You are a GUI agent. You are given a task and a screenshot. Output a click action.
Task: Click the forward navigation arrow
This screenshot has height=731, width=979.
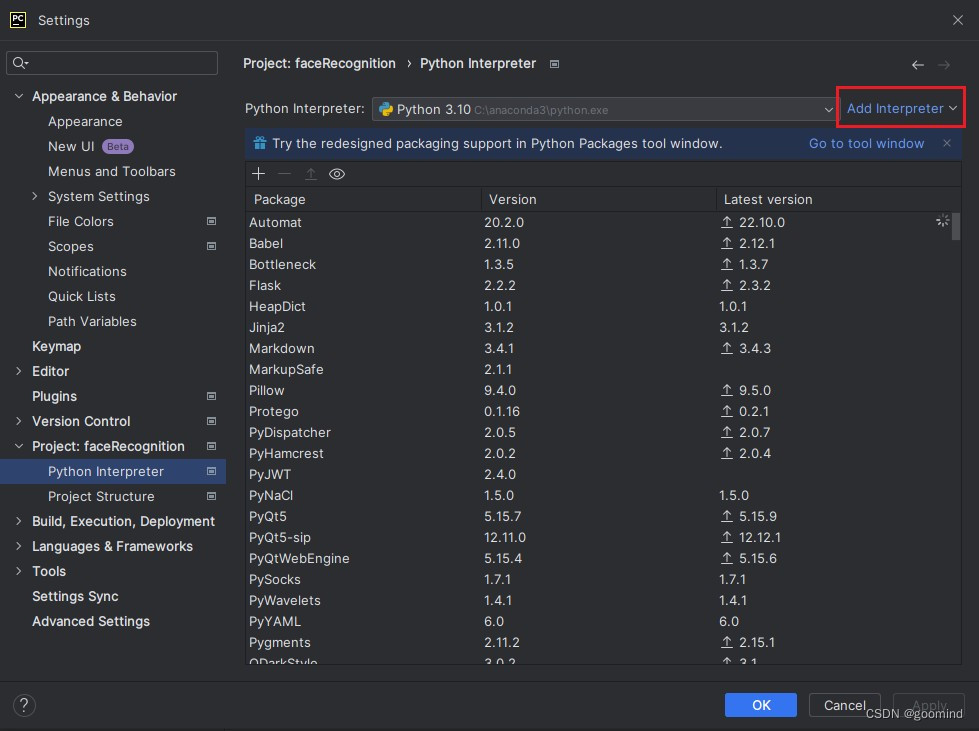(943, 64)
